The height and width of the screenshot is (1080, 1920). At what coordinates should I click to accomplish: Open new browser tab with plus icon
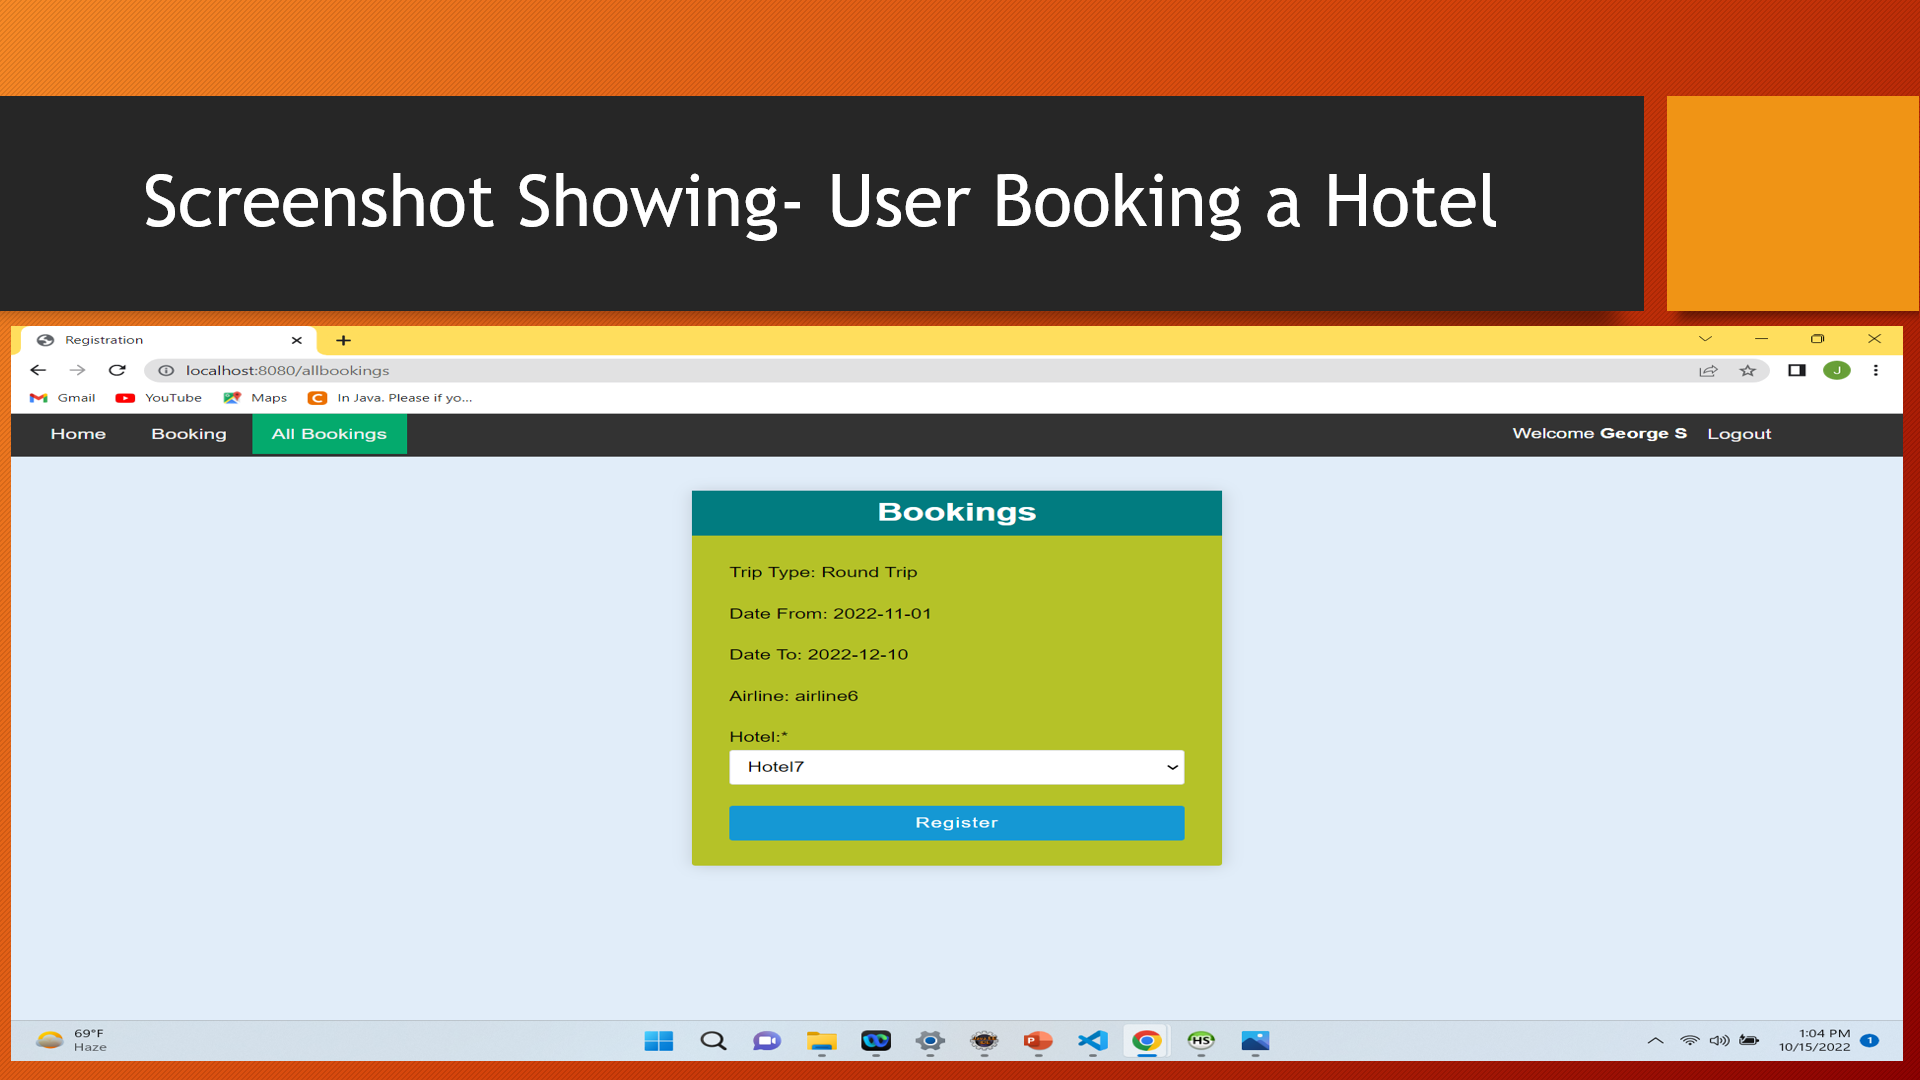pyautogui.click(x=343, y=340)
